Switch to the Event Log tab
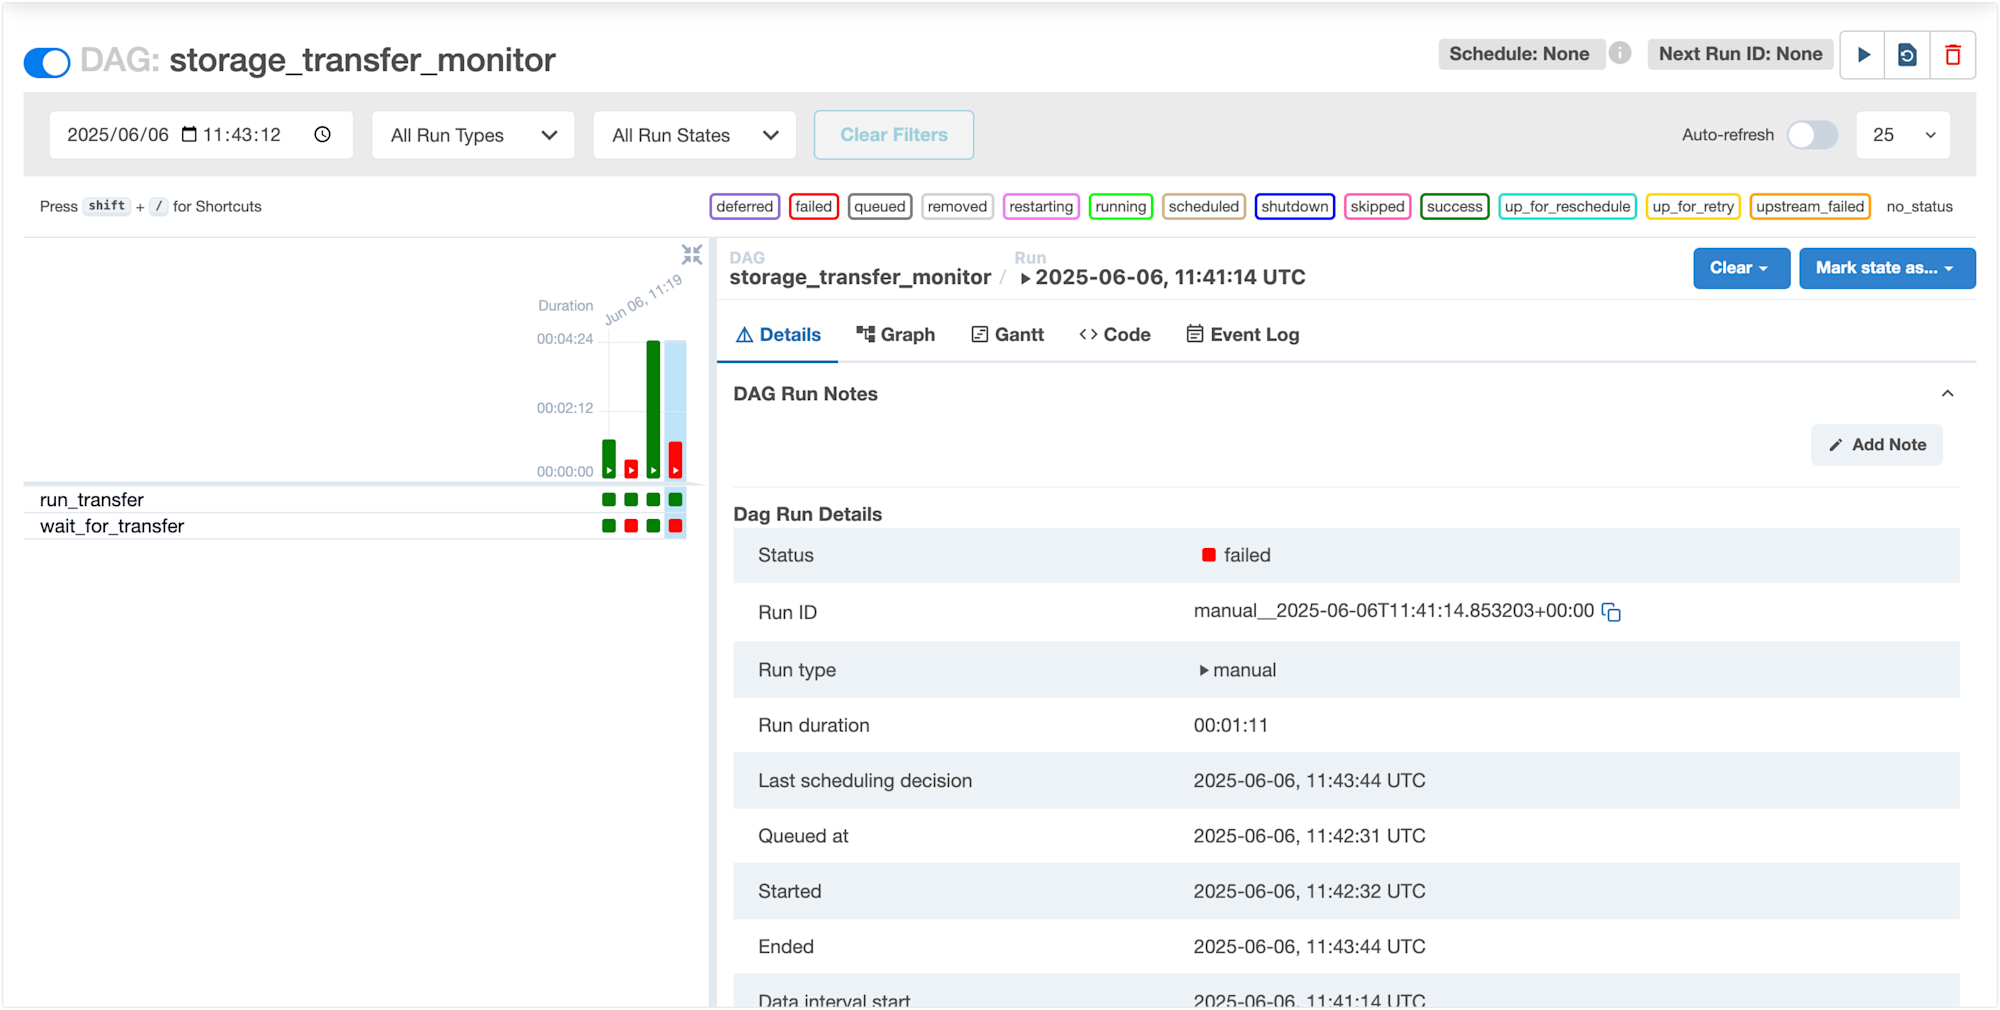 [x=1243, y=335]
